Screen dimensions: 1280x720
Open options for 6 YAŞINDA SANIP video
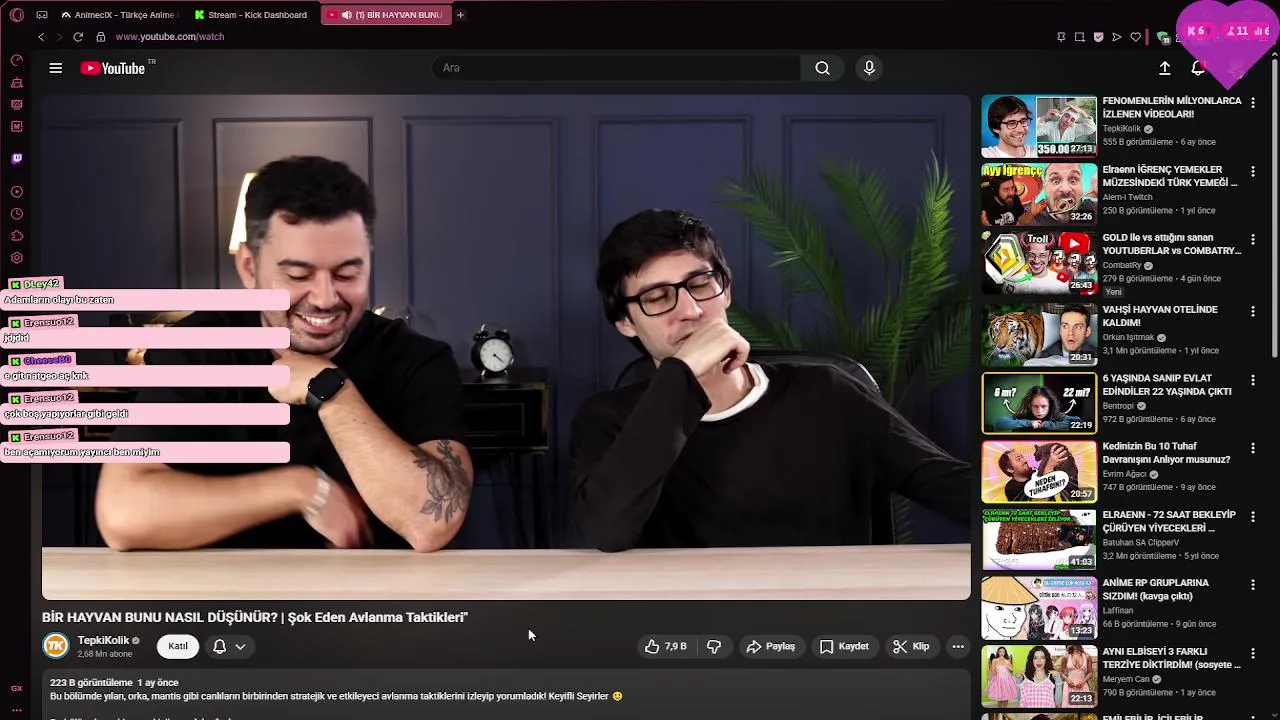click(1253, 379)
